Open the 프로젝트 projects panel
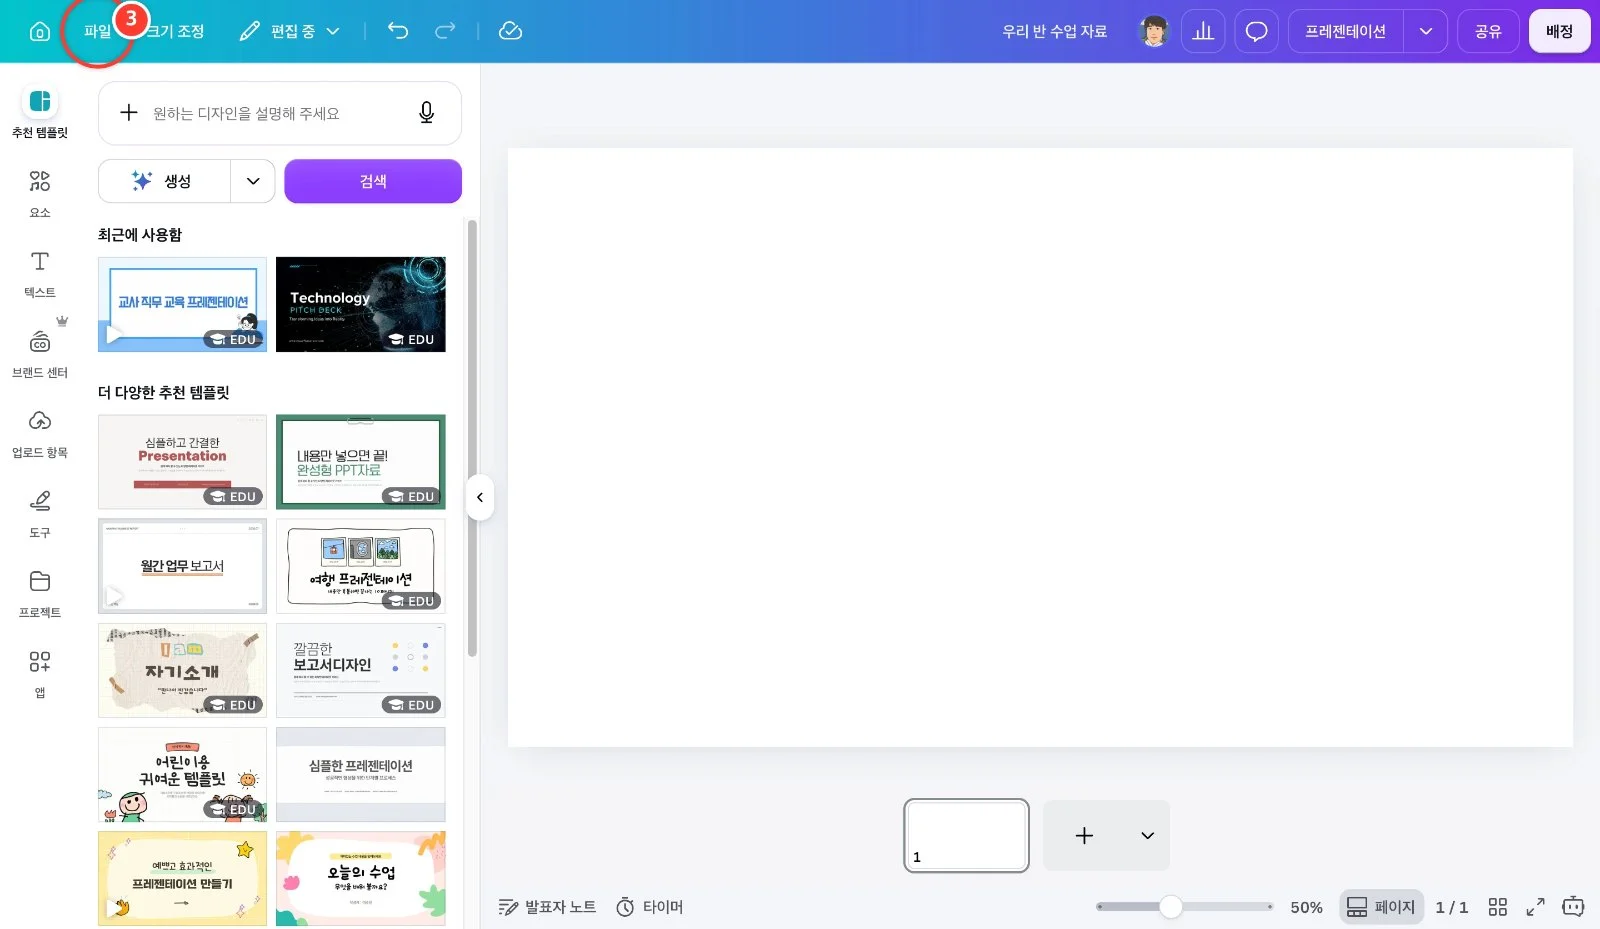The image size is (1600, 929). pyautogui.click(x=40, y=593)
